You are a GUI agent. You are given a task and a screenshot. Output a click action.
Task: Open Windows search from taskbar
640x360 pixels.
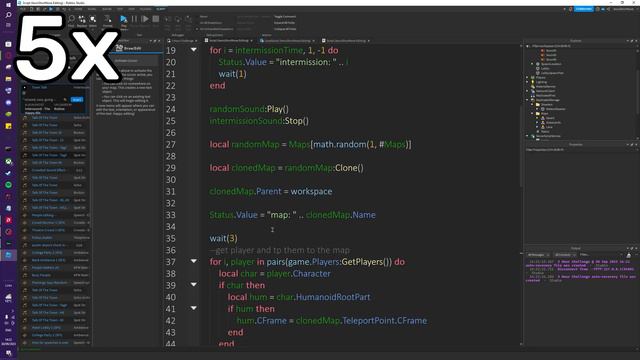pos(8,15)
